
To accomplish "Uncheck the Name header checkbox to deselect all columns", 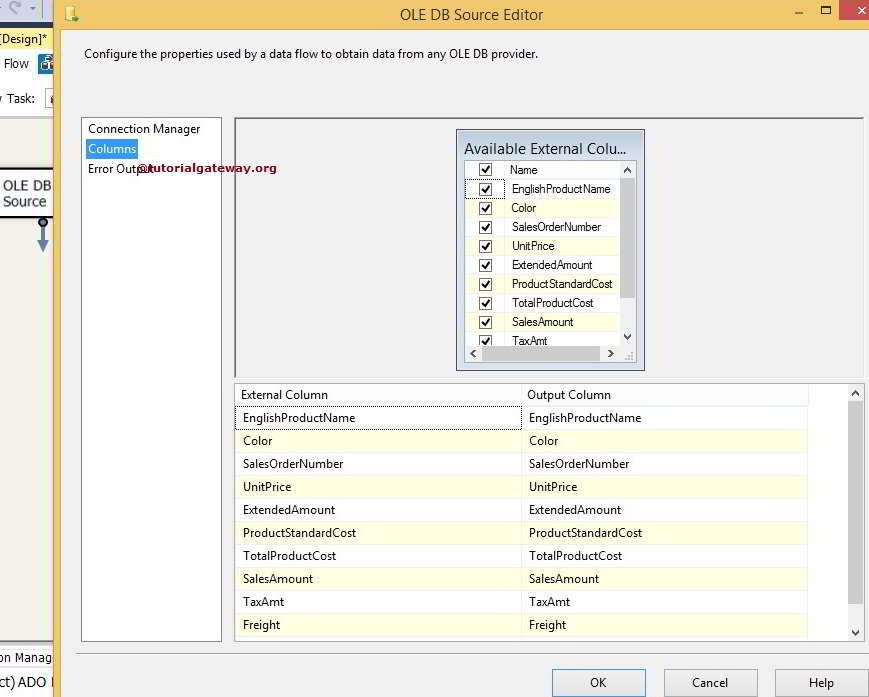I will pos(485,169).
